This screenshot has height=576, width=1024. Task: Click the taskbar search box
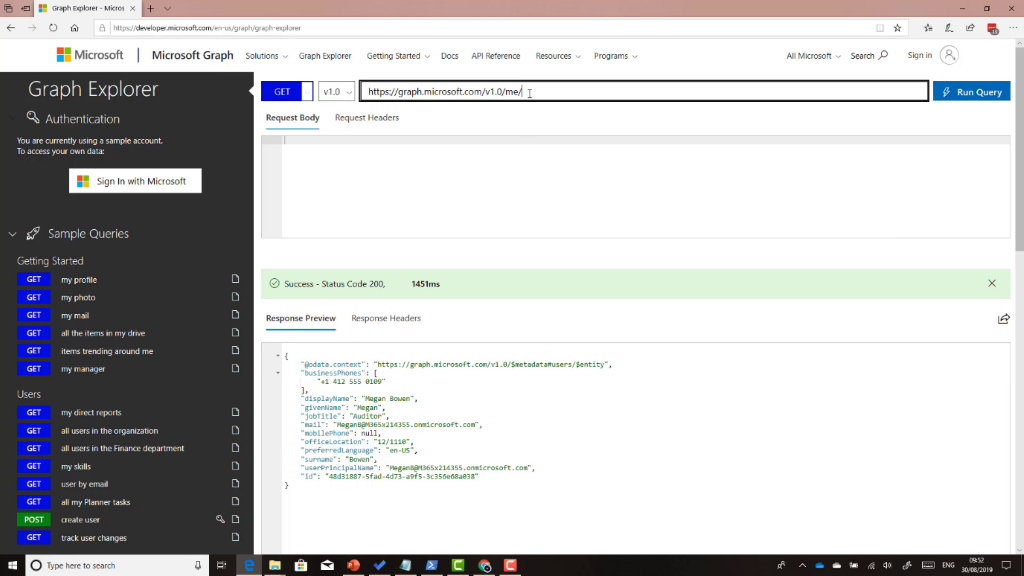117,565
